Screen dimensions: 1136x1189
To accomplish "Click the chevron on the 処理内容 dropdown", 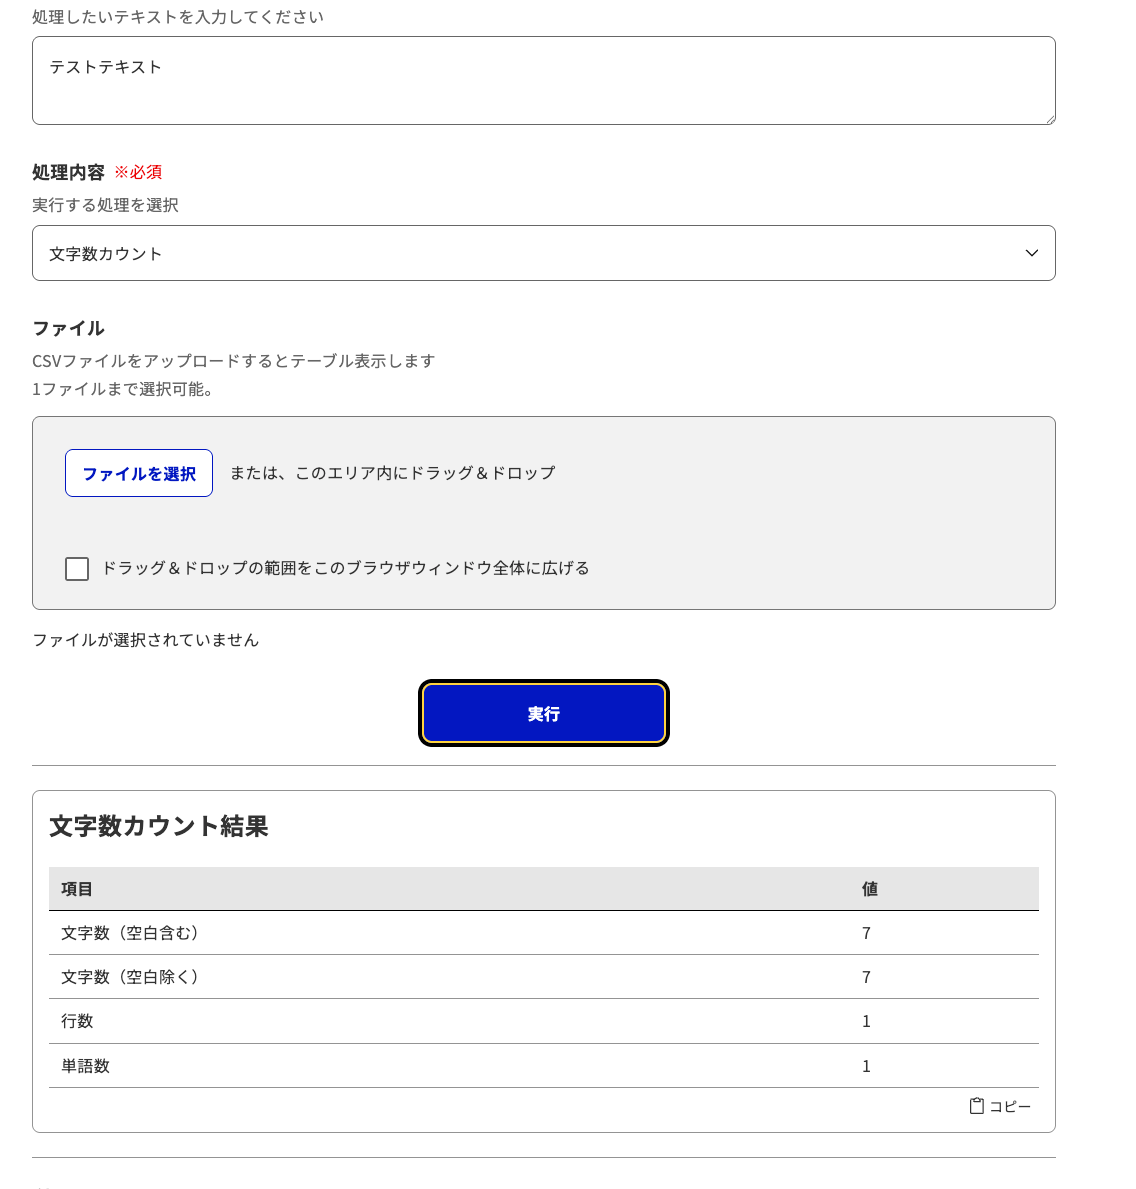I will tap(1031, 253).
